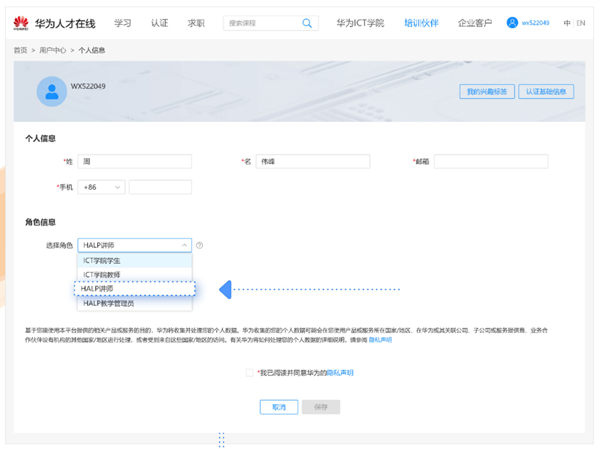Click the 取消 cancel button

click(279, 407)
